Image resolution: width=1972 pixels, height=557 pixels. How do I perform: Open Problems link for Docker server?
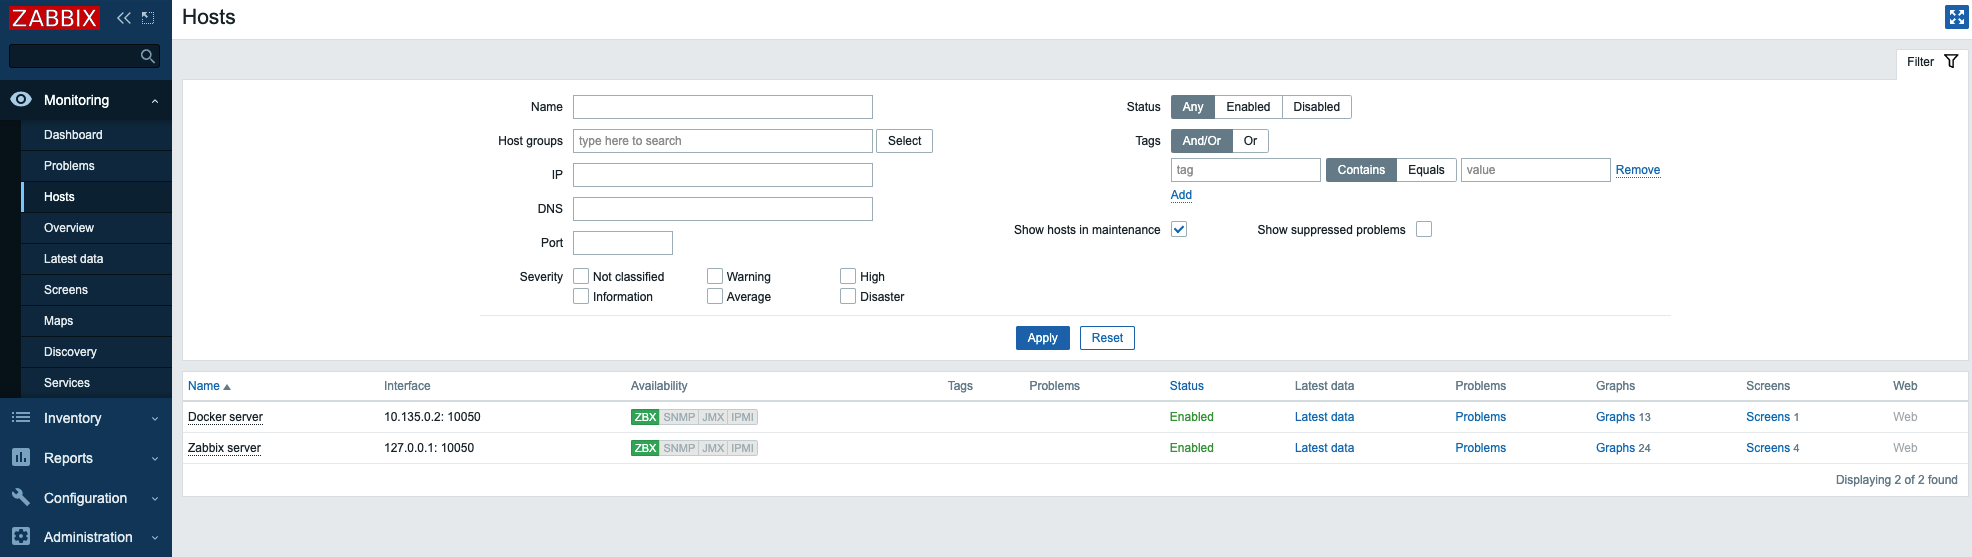tap(1480, 417)
